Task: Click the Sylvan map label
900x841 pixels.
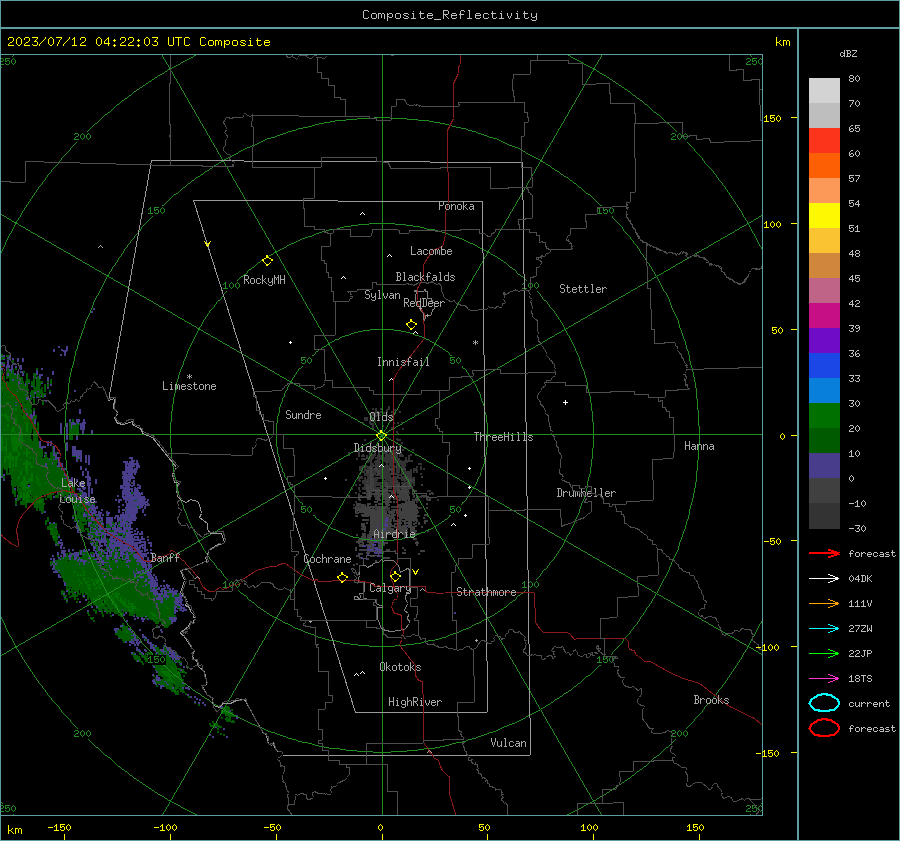Action: click(382, 295)
